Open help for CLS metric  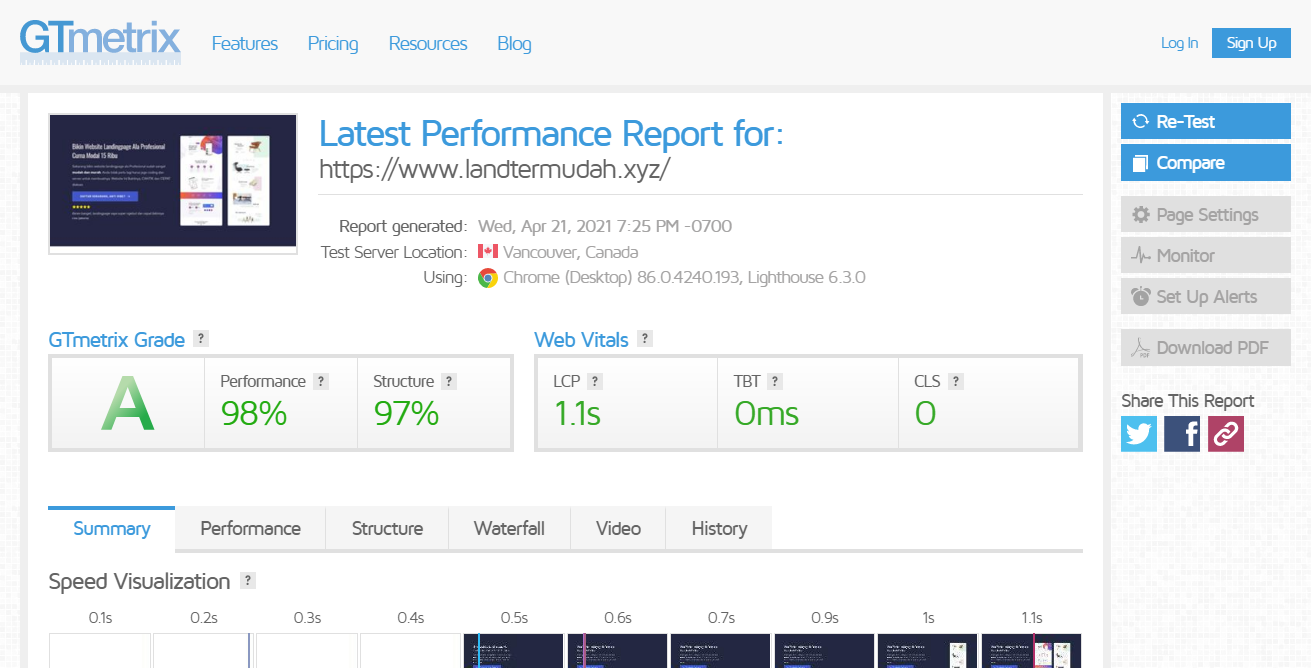click(956, 381)
